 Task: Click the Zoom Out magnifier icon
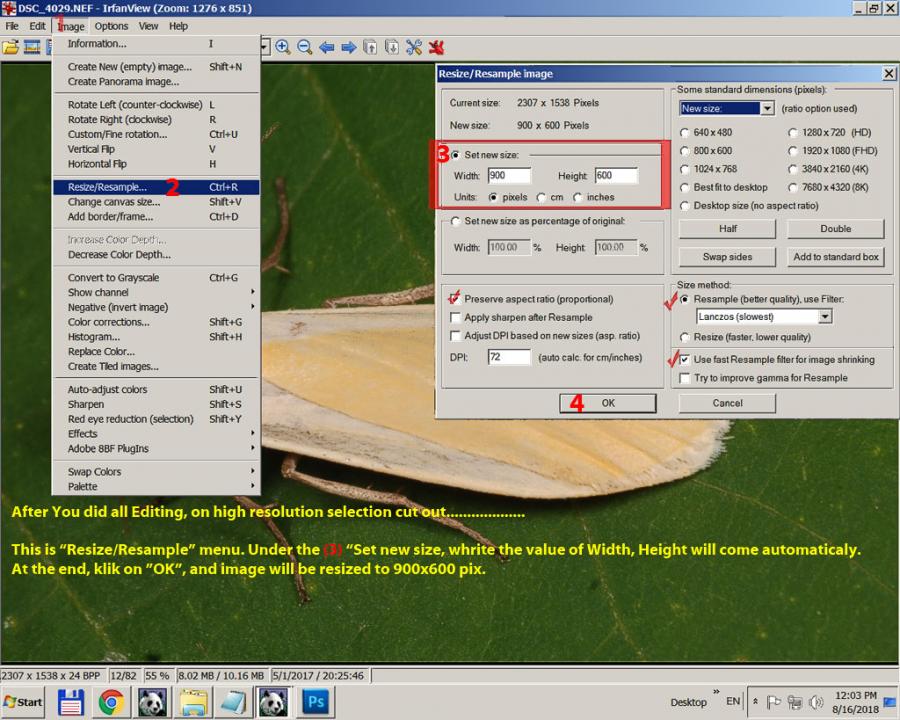point(305,47)
